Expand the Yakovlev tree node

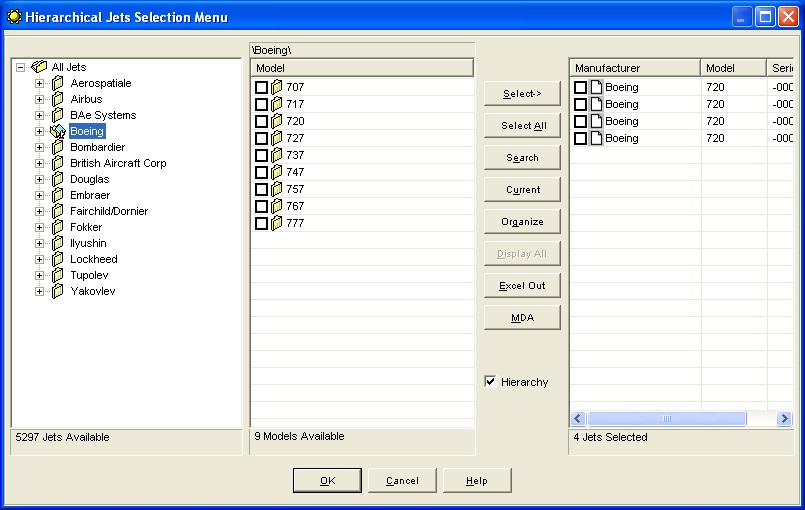coord(40,291)
